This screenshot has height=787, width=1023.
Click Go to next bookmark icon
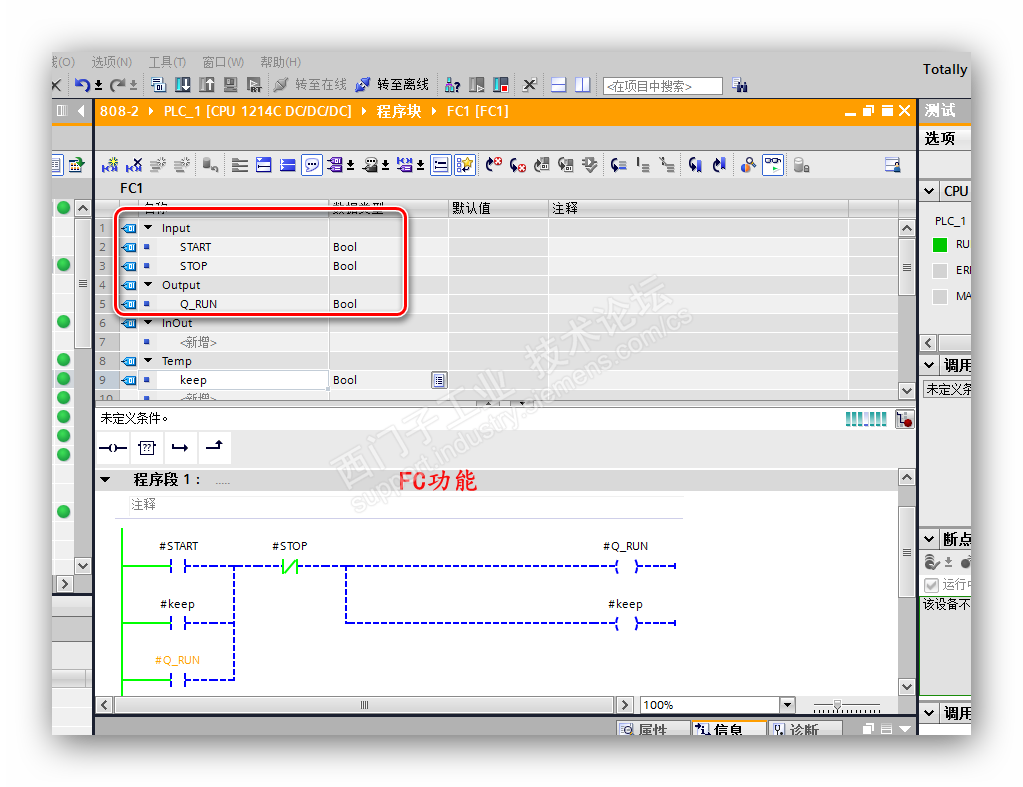click(695, 165)
